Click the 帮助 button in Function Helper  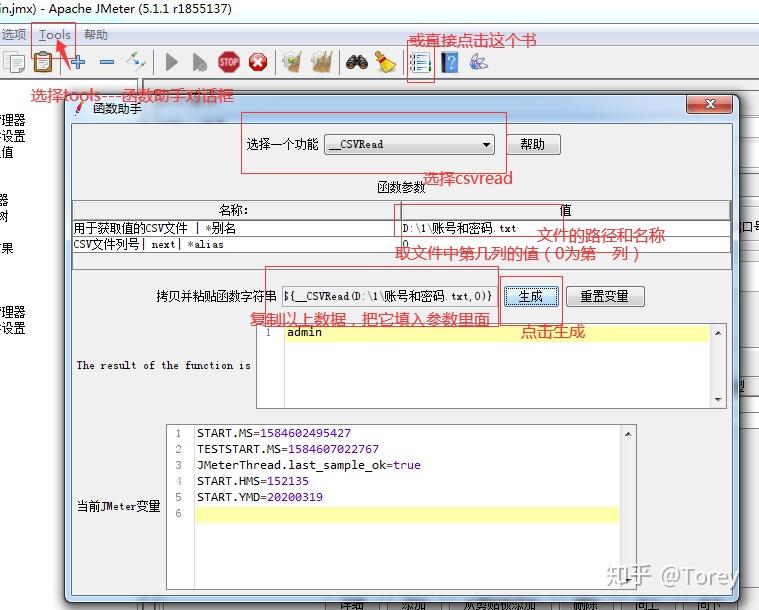[533, 144]
